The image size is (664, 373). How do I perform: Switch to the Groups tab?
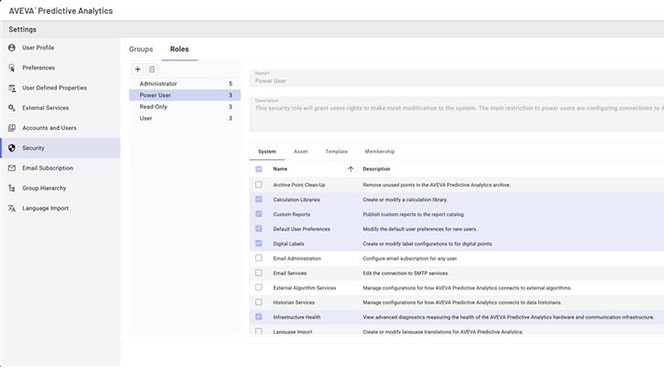(x=141, y=49)
